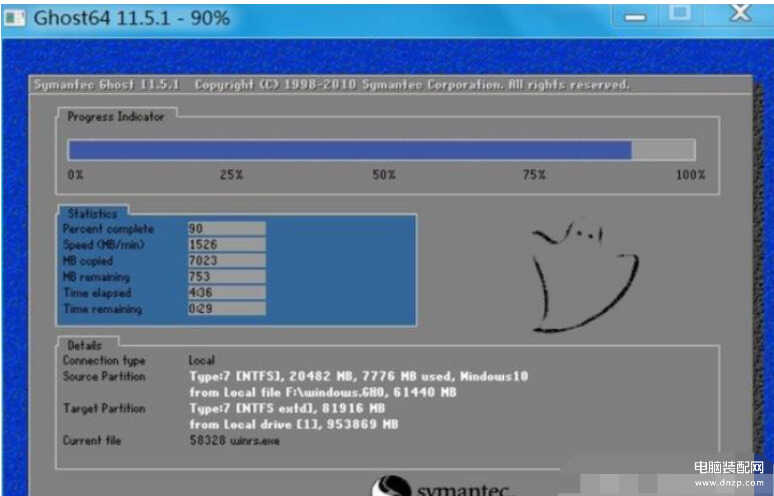Click the 100% progress scale label

(691, 175)
